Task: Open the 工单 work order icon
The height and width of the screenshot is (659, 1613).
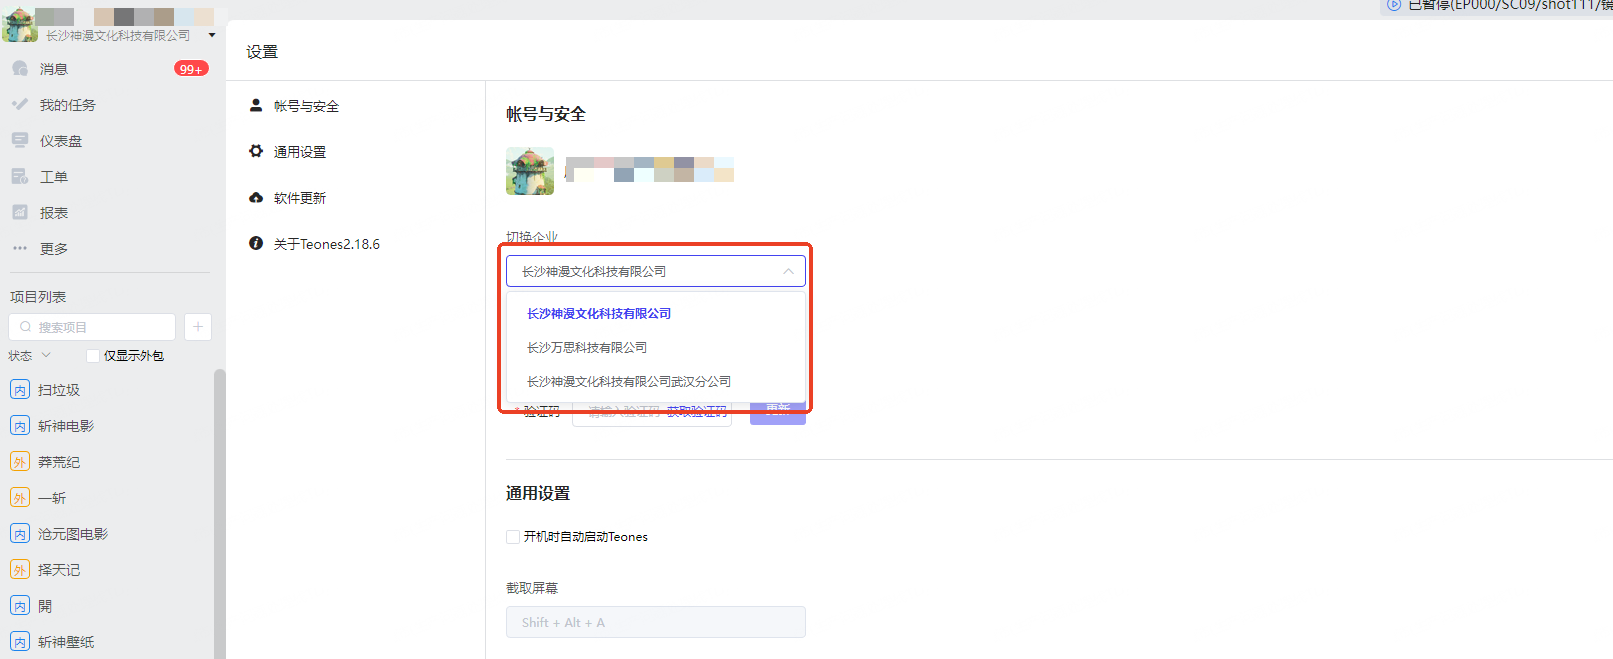Action: [20, 177]
